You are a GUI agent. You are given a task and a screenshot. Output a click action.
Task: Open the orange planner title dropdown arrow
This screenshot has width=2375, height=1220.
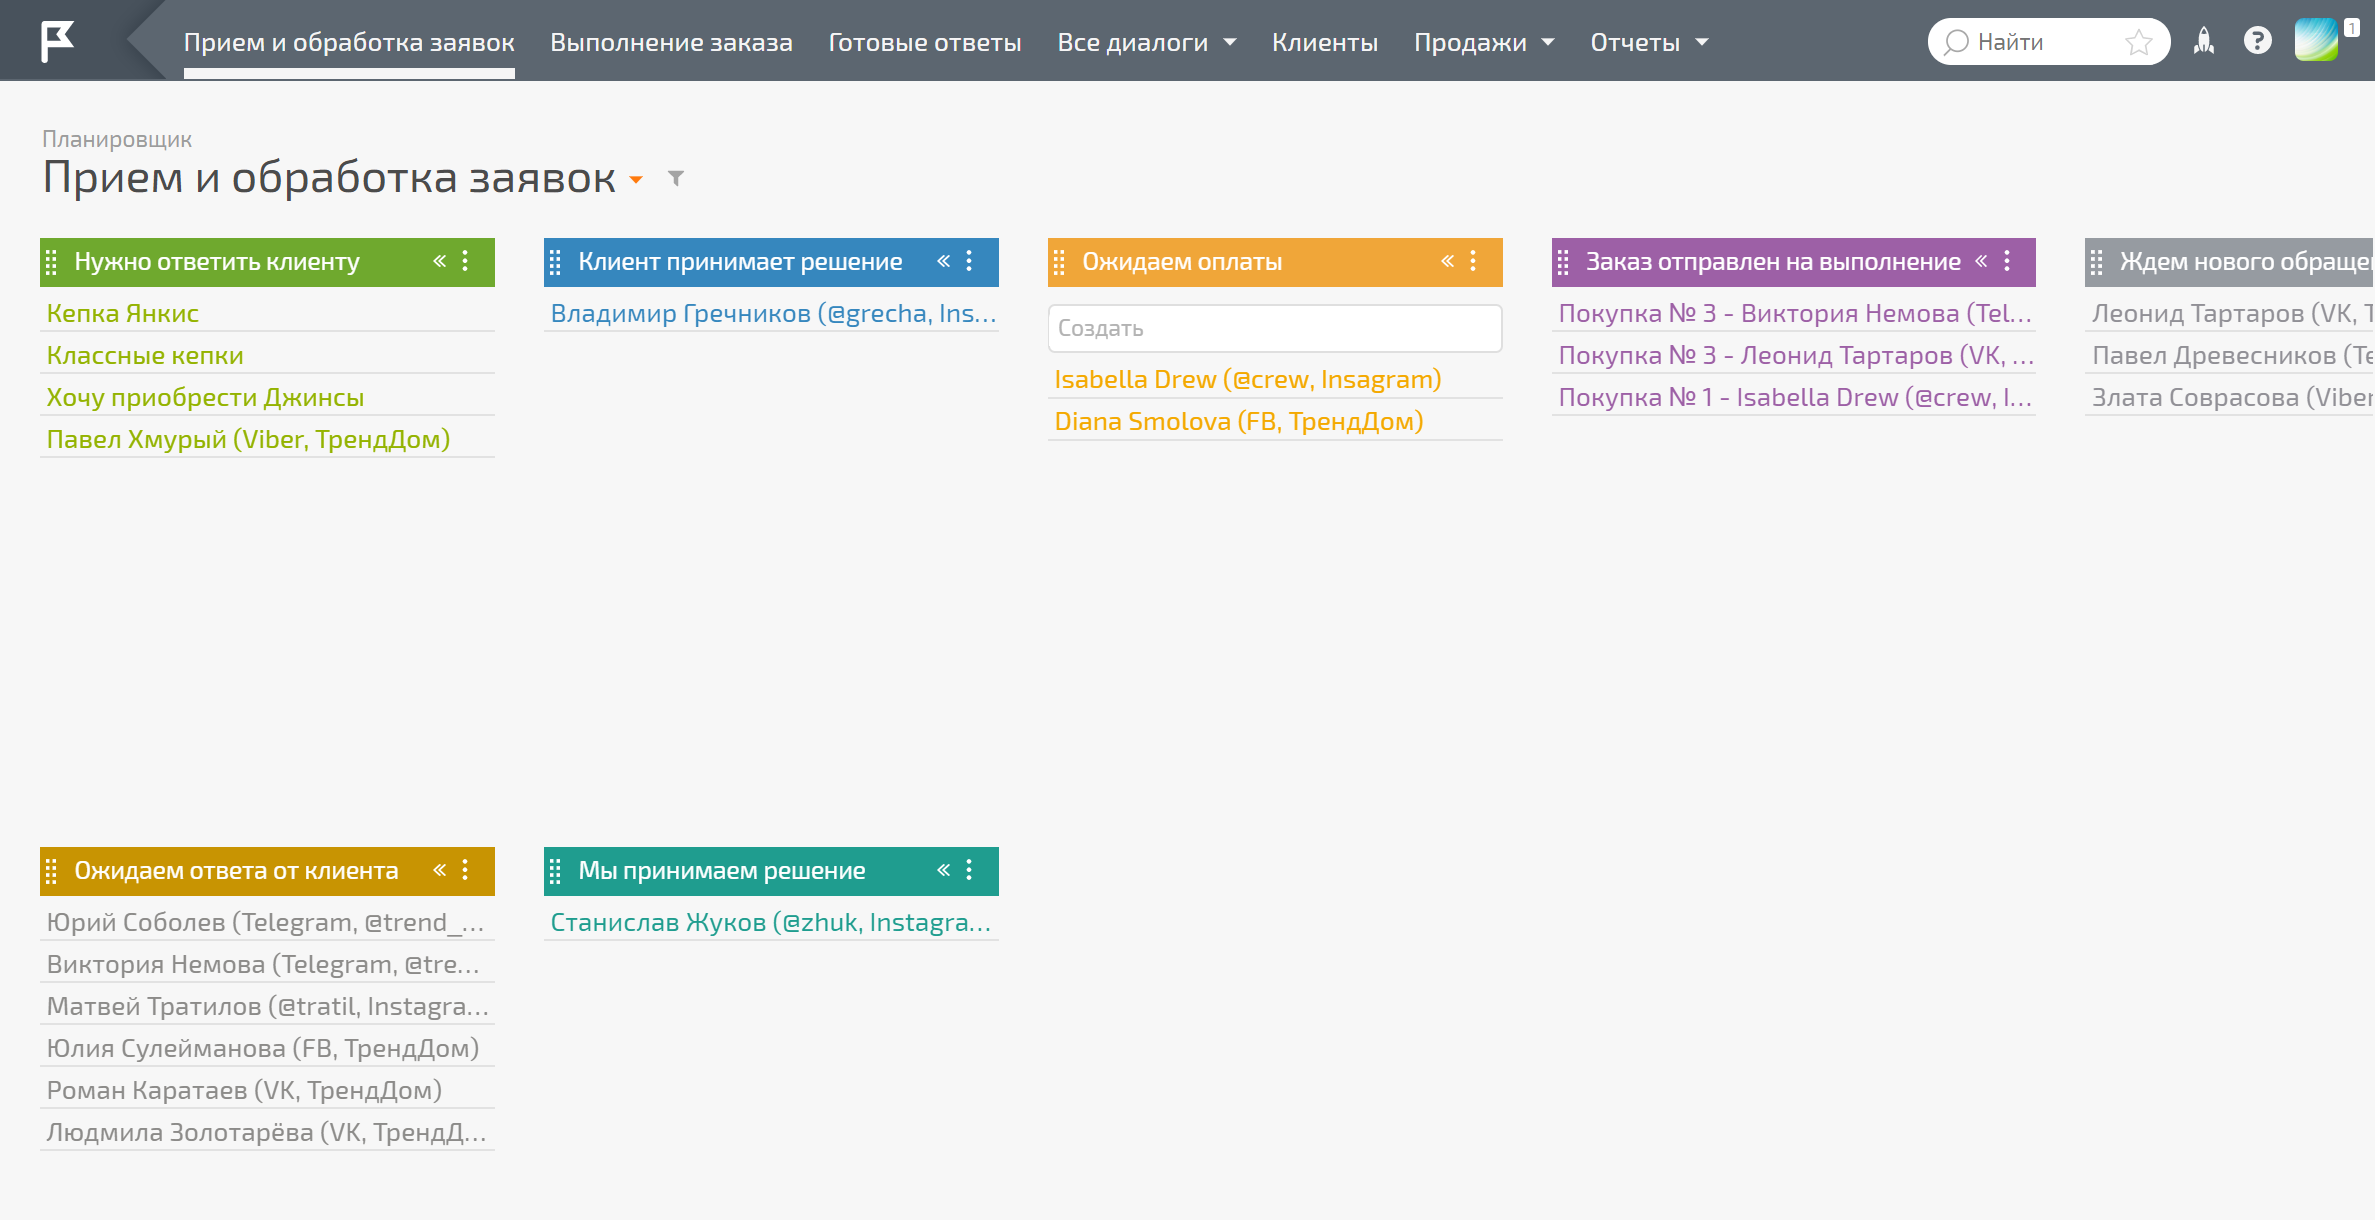tap(636, 180)
